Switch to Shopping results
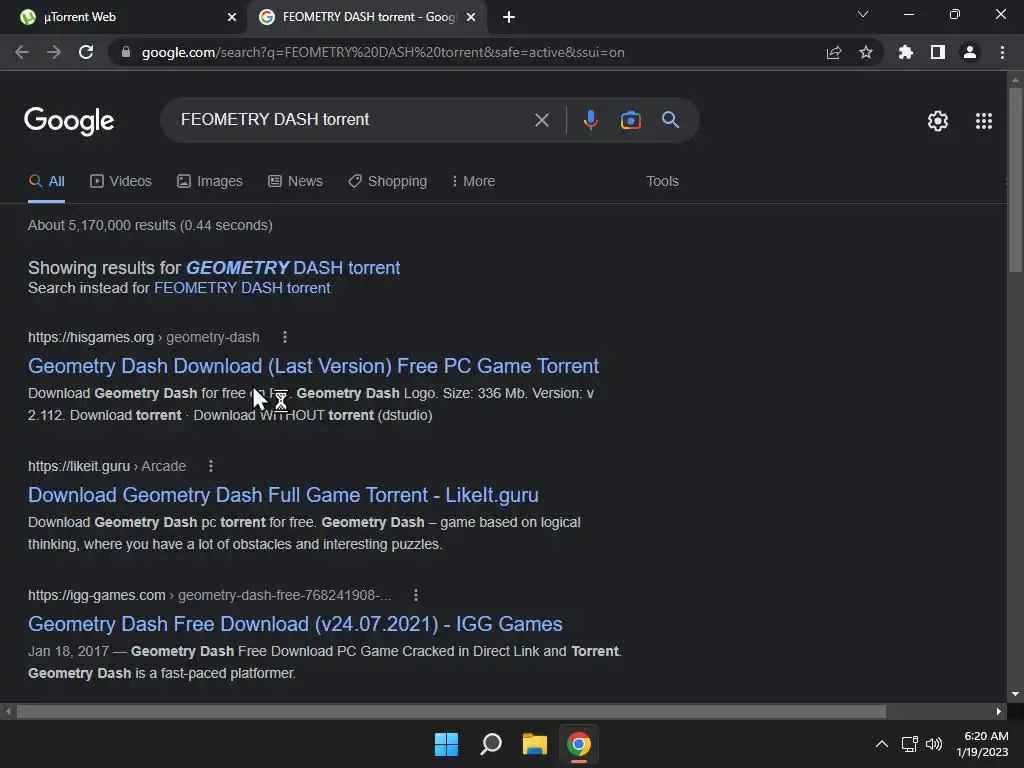Viewport: 1024px width, 768px height. [x=388, y=182]
